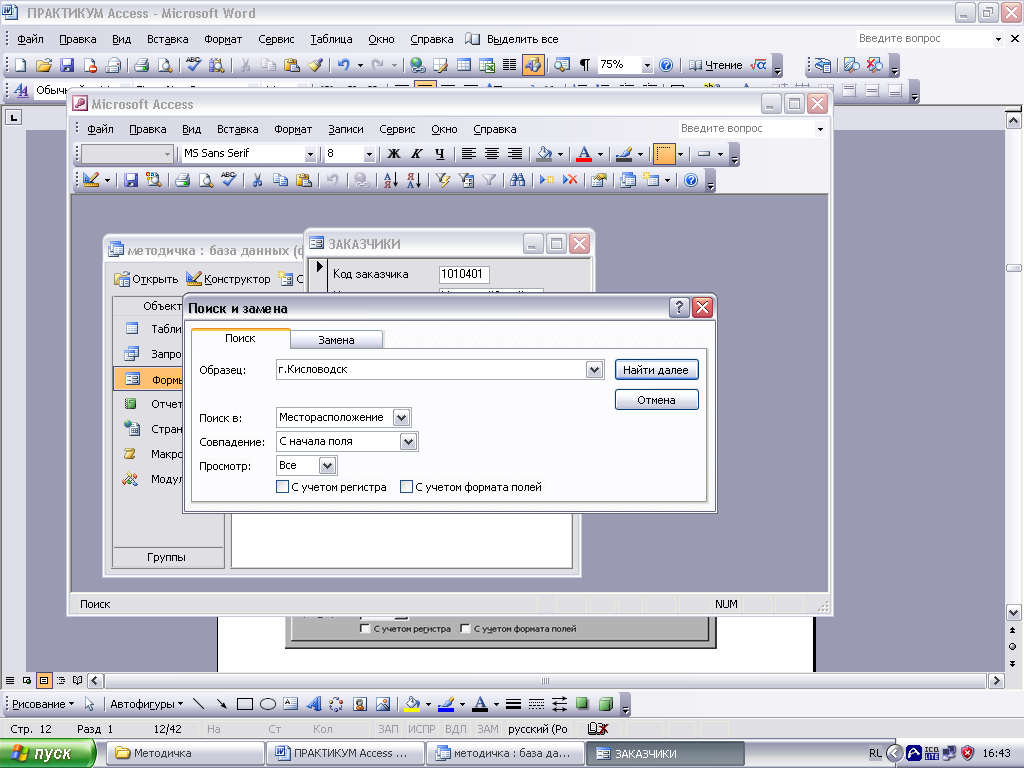This screenshot has height=768, width=1024.
Task: Click Access Help question icon in toolbar
Action: click(691, 180)
